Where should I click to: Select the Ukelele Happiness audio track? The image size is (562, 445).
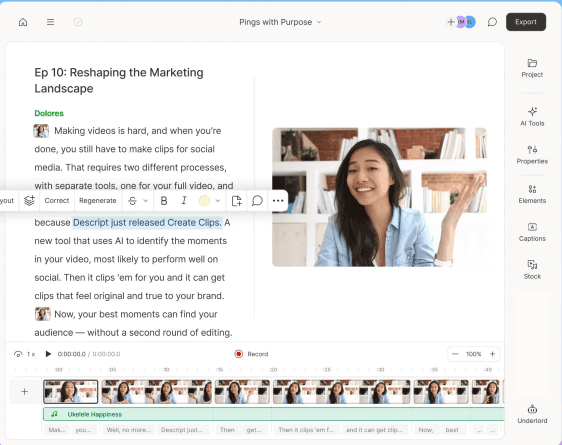click(273, 414)
